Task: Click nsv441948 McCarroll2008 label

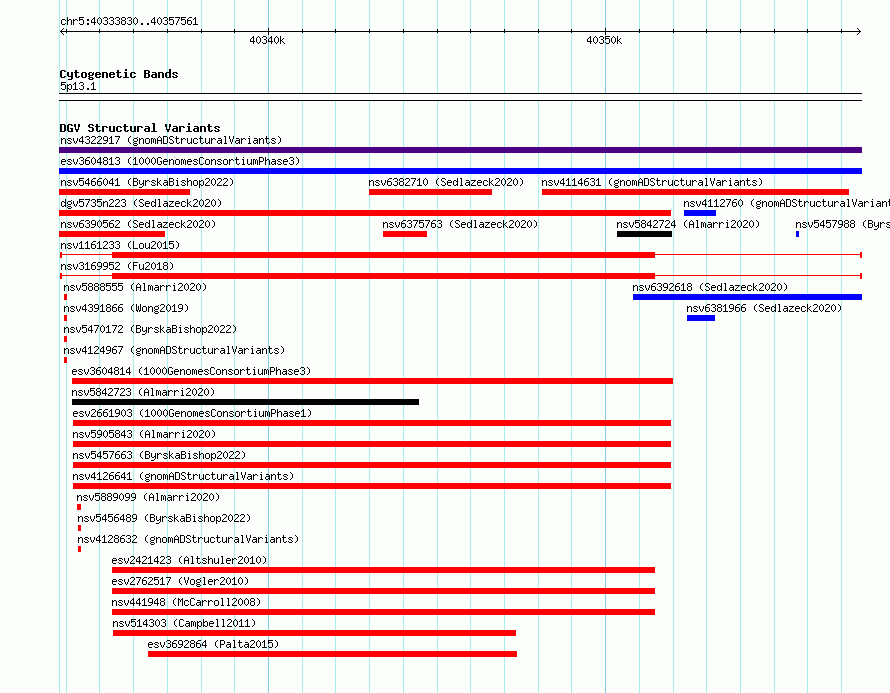Action: [186, 602]
